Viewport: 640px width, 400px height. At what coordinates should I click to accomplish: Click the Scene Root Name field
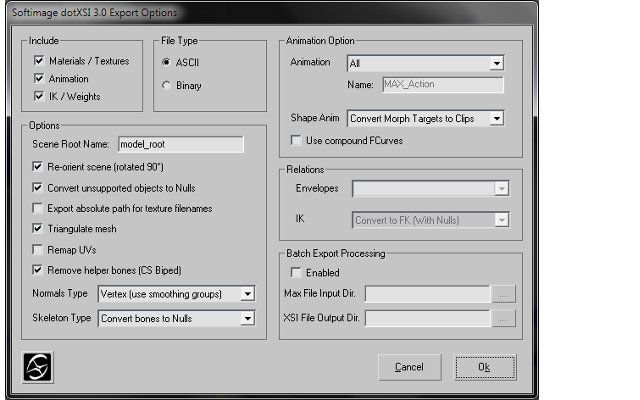(181, 144)
